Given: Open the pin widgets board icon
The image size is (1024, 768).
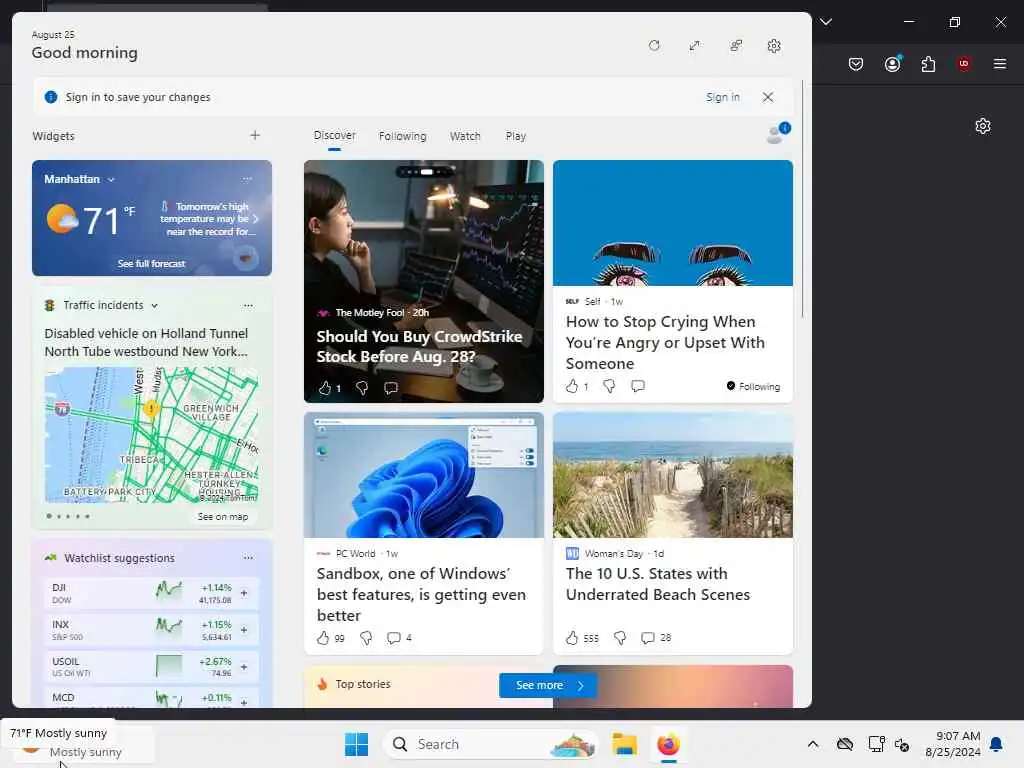Looking at the screenshot, I should coord(736,46).
